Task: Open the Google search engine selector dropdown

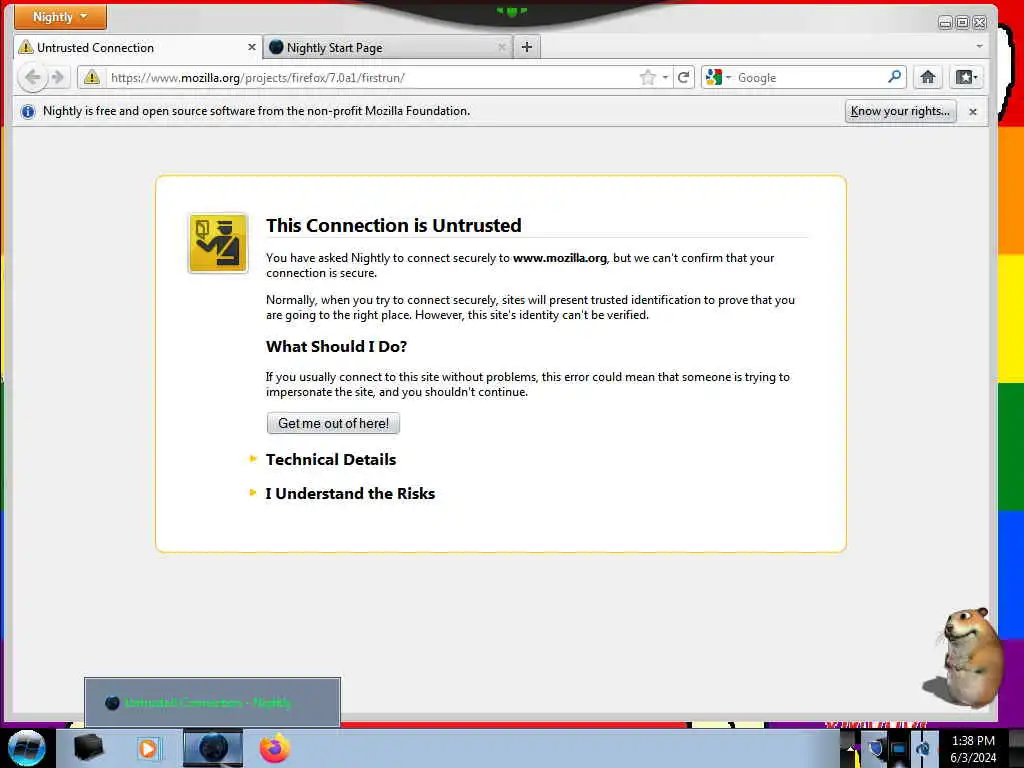Action: click(x=718, y=78)
